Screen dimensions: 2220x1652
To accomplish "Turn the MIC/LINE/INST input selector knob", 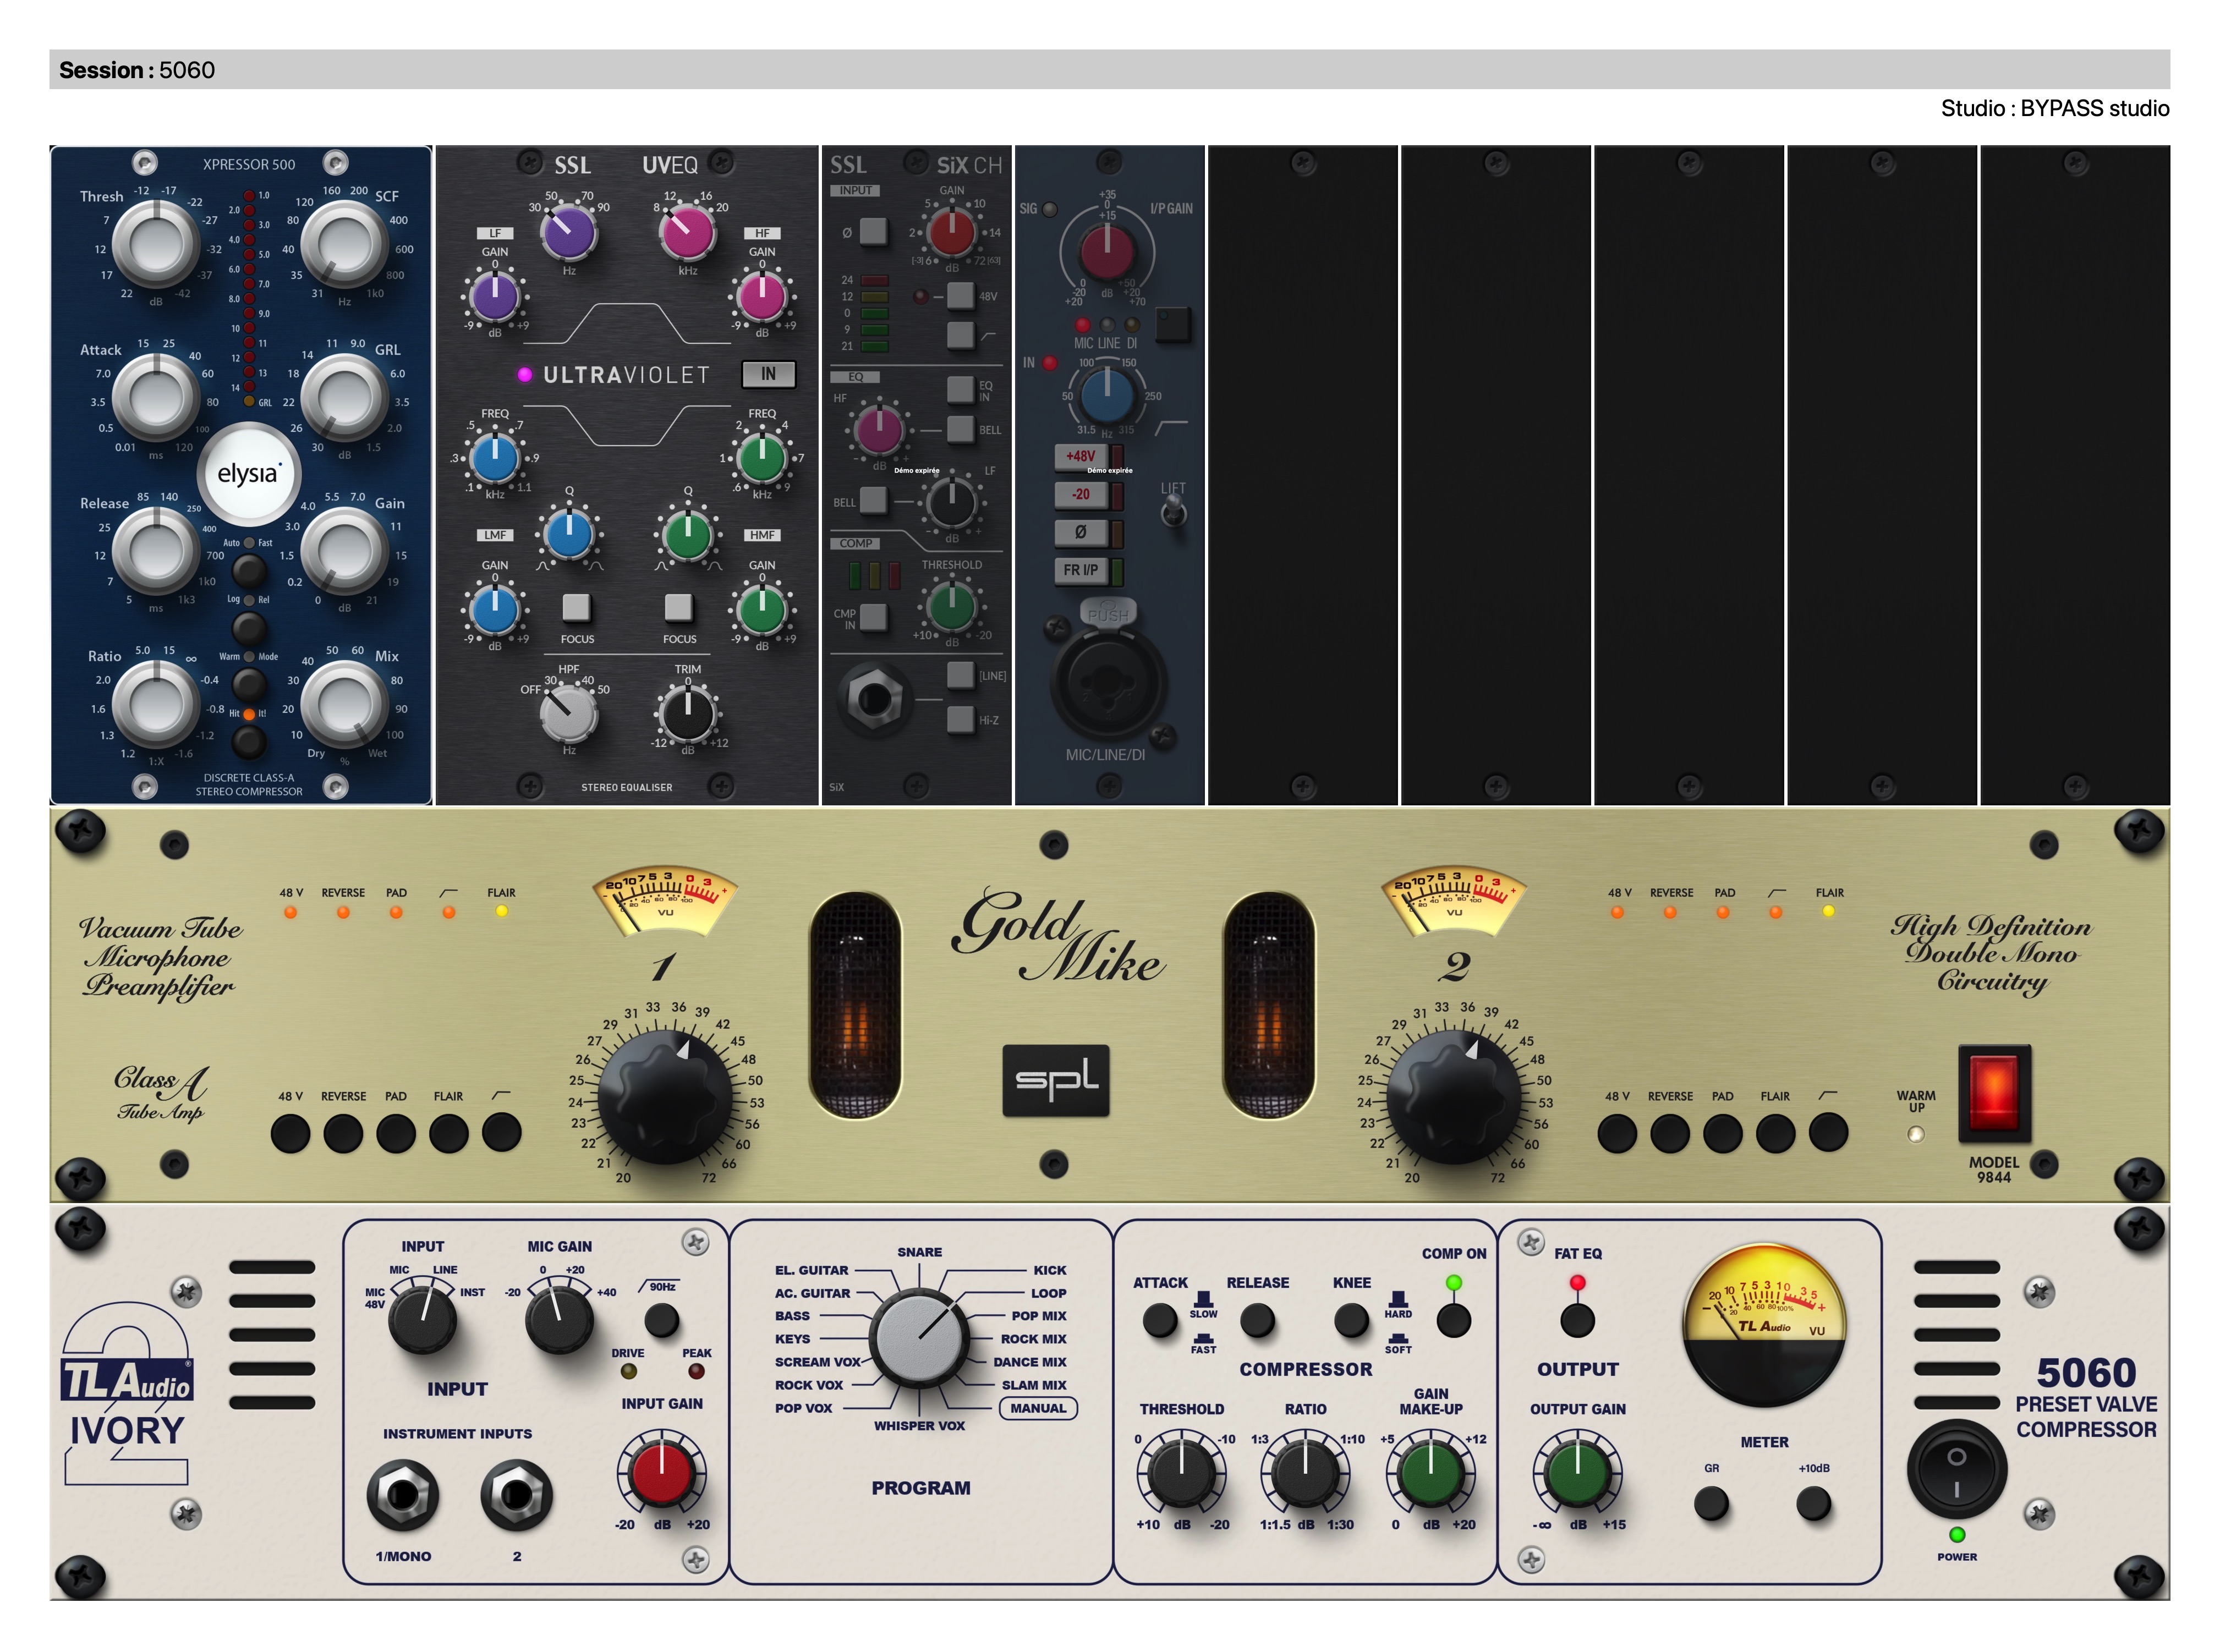I will [422, 1320].
